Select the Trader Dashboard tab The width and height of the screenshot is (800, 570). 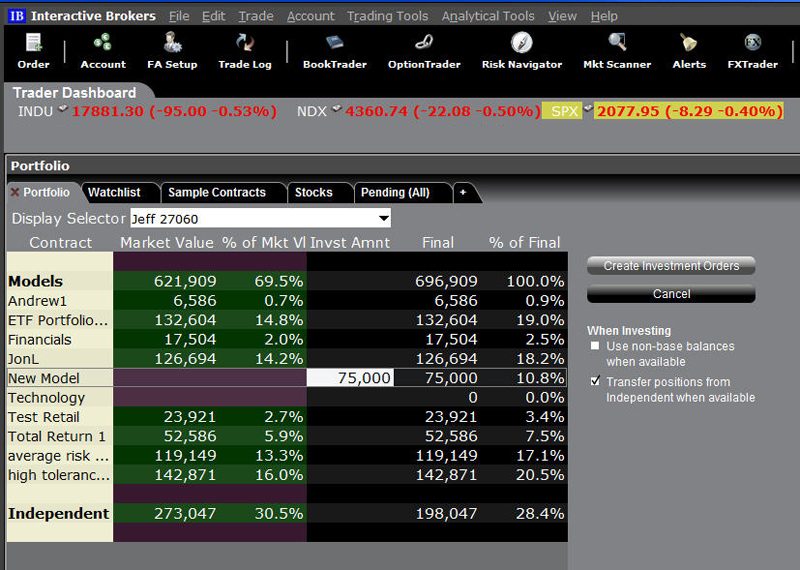point(74,93)
